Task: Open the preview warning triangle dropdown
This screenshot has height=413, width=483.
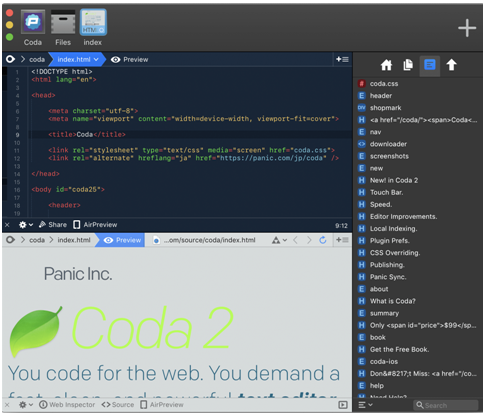Action: [x=279, y=240]
